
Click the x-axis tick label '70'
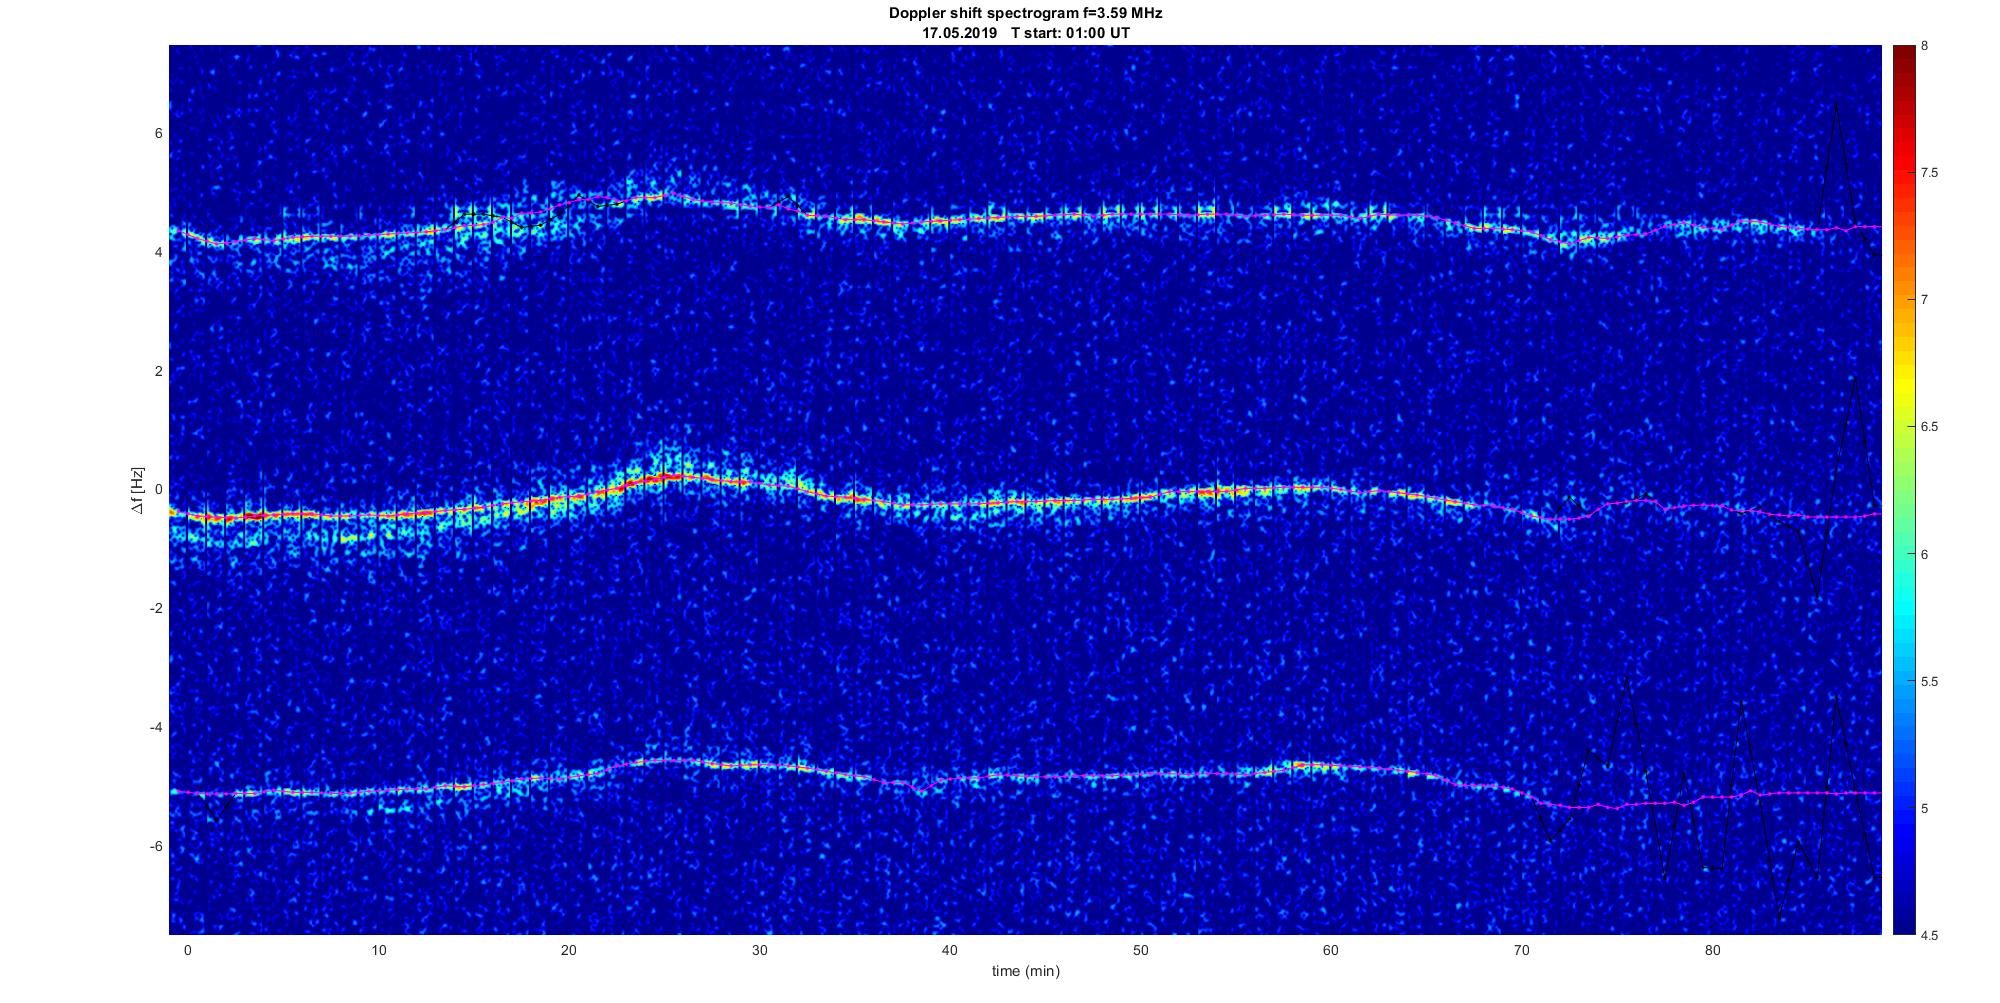point(1522,951)
